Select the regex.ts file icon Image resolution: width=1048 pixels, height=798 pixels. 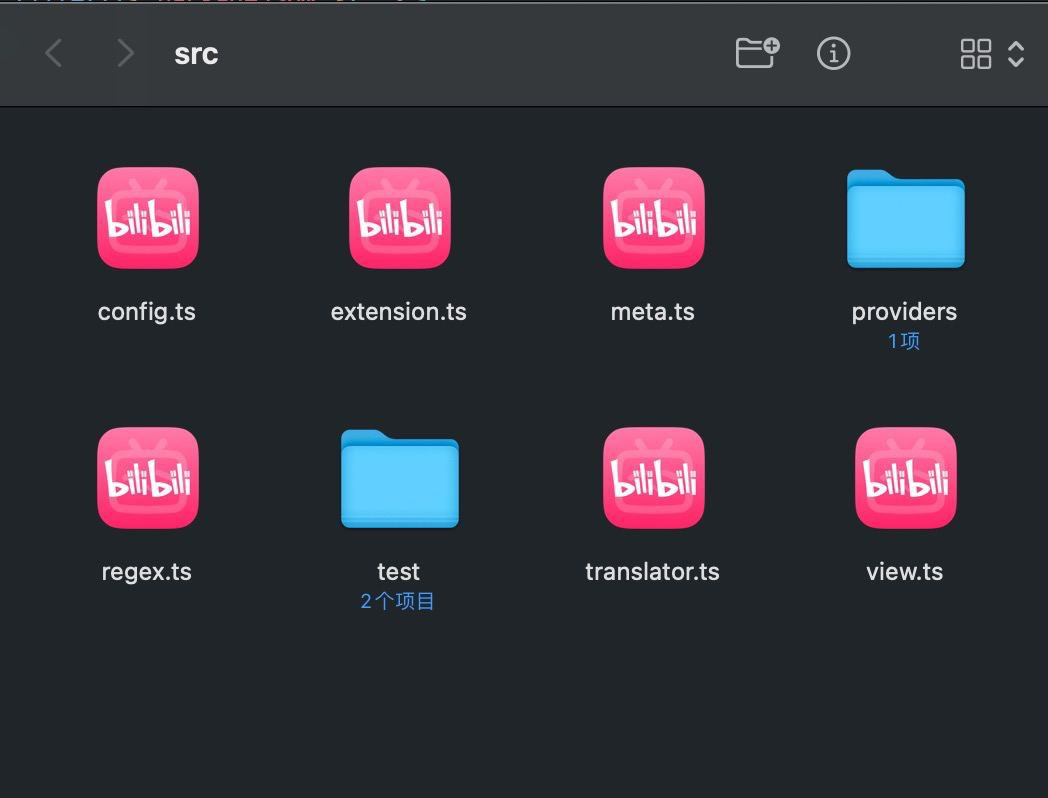(147, 478)
